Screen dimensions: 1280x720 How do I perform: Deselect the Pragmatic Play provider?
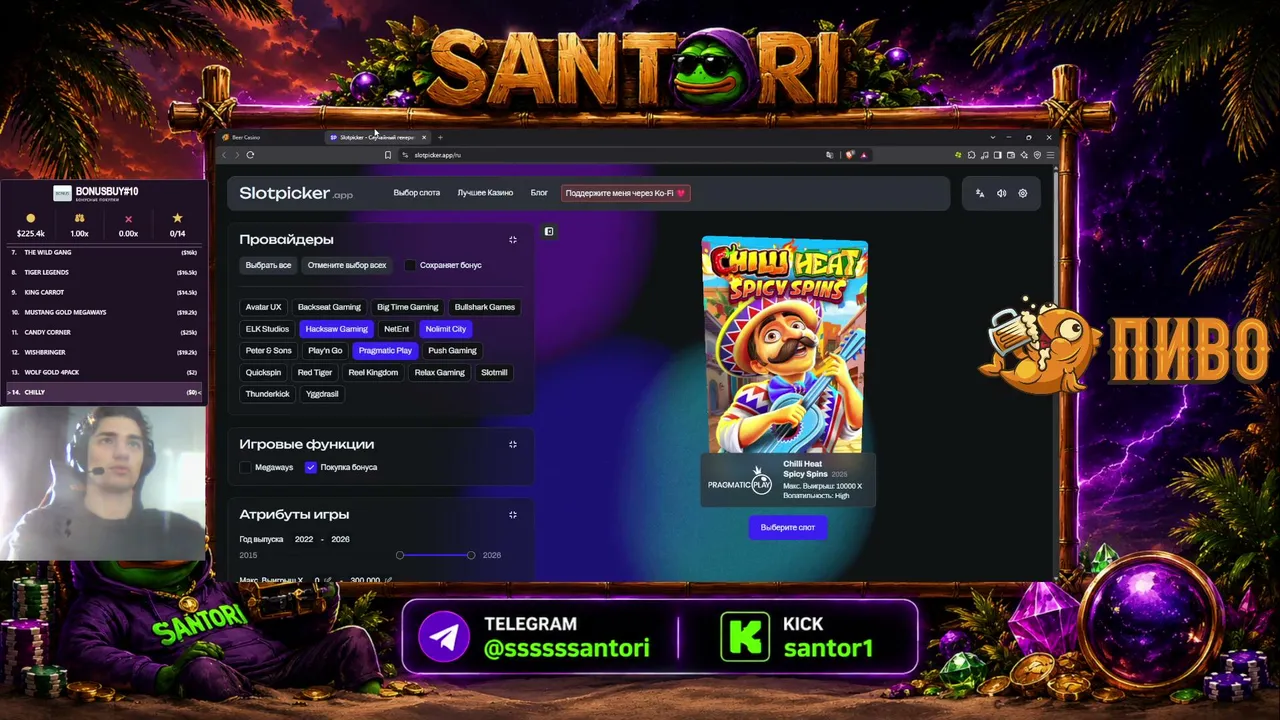pos(385,351)
